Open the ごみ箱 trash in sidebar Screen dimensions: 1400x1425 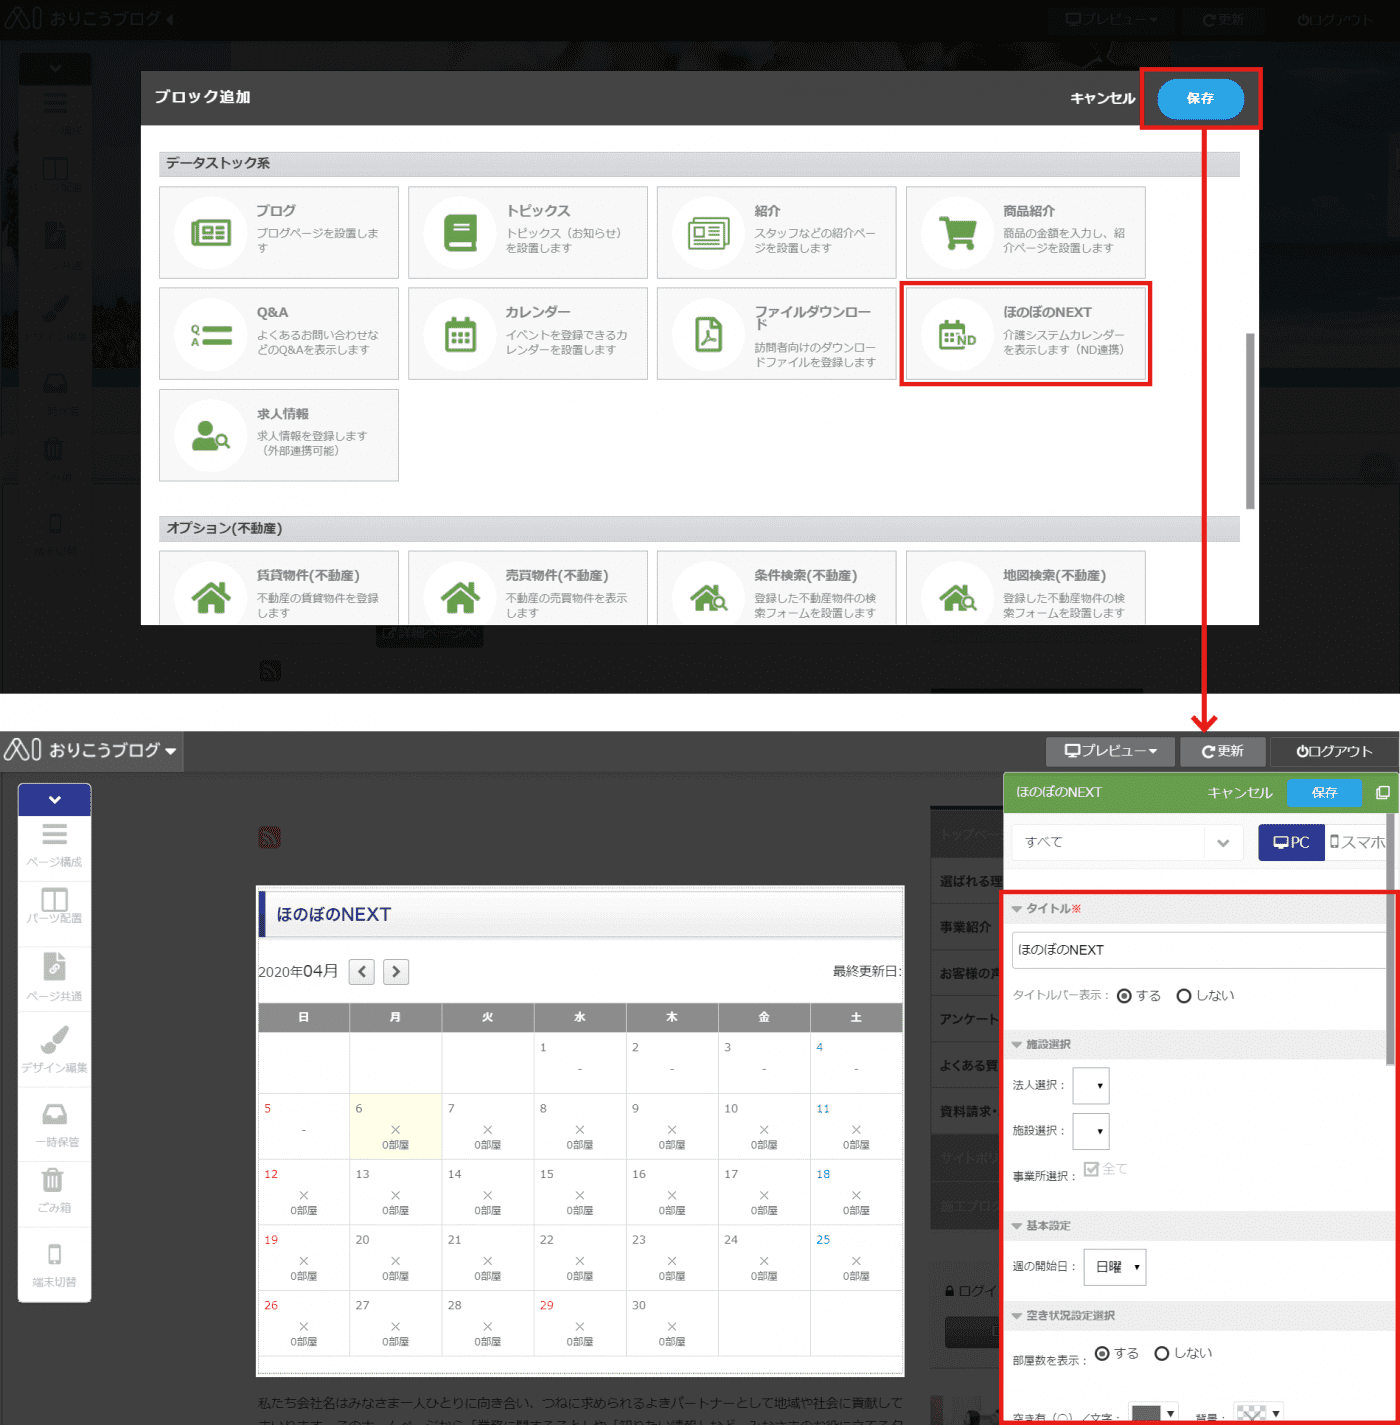pos(54,1190)
